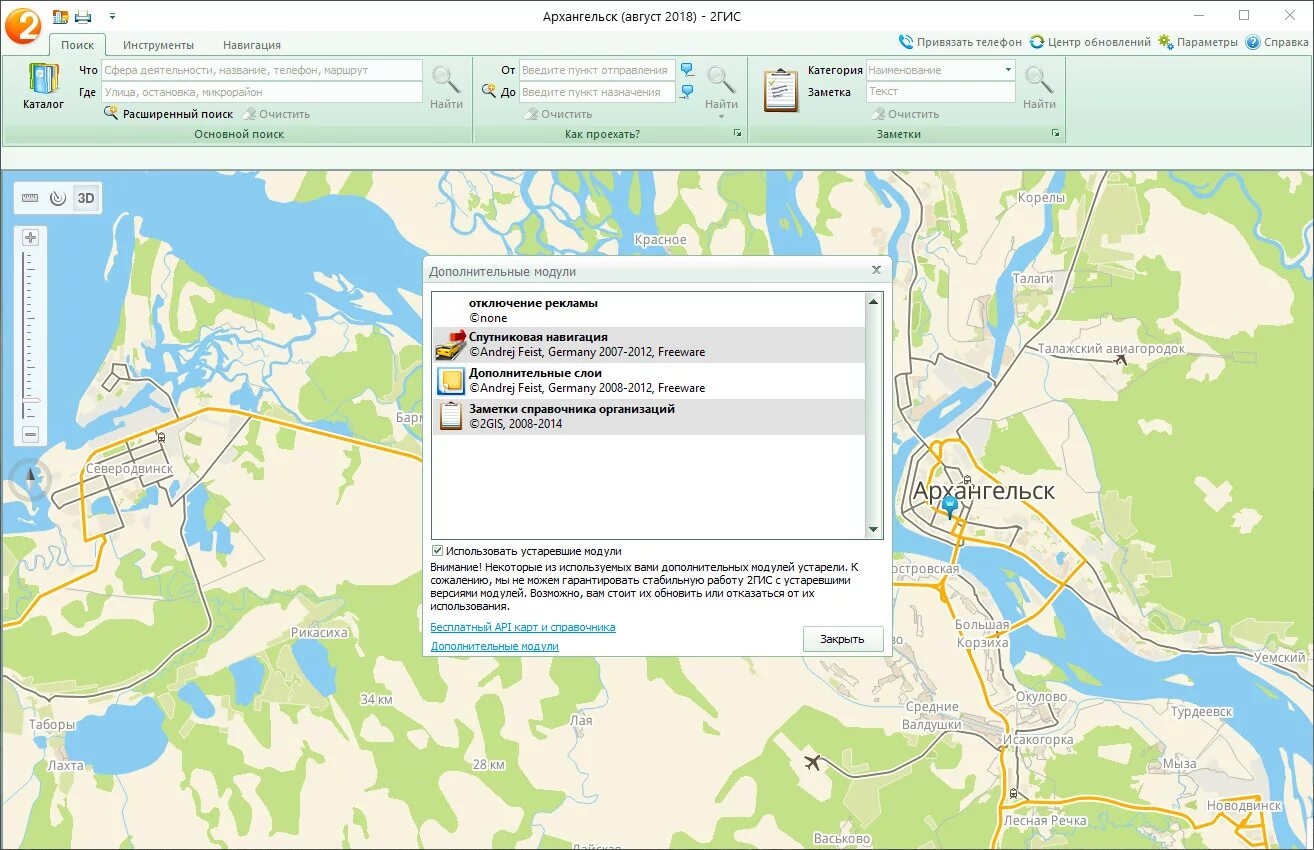1314x850 pixels.
Task: Open Параметры settings
Action: (x=1198, y=42)
